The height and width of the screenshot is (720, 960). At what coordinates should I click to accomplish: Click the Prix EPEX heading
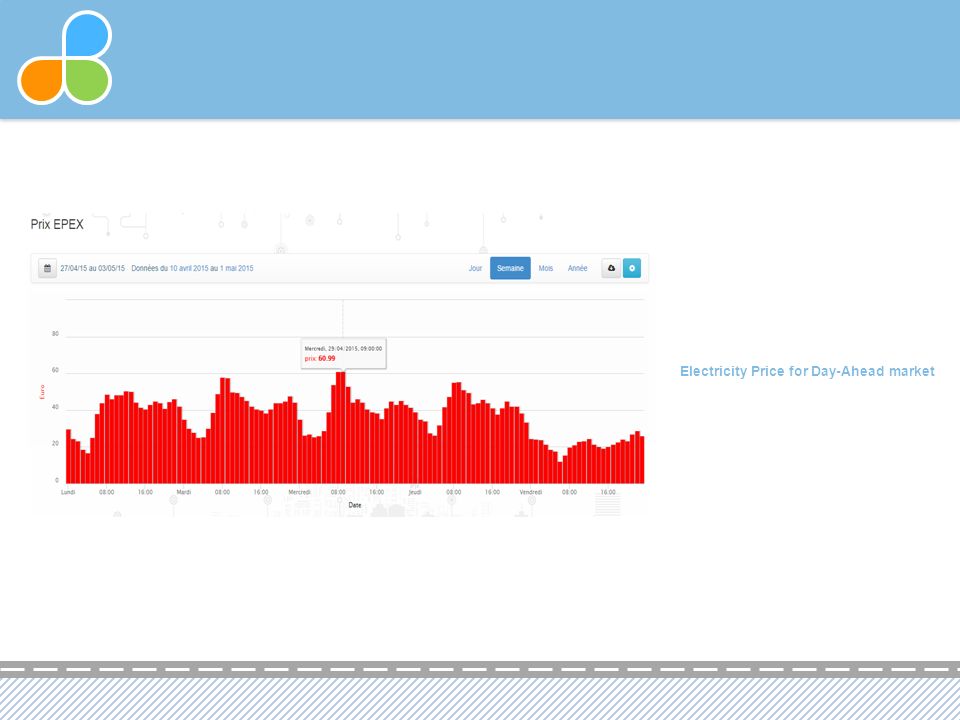(57, 224)
